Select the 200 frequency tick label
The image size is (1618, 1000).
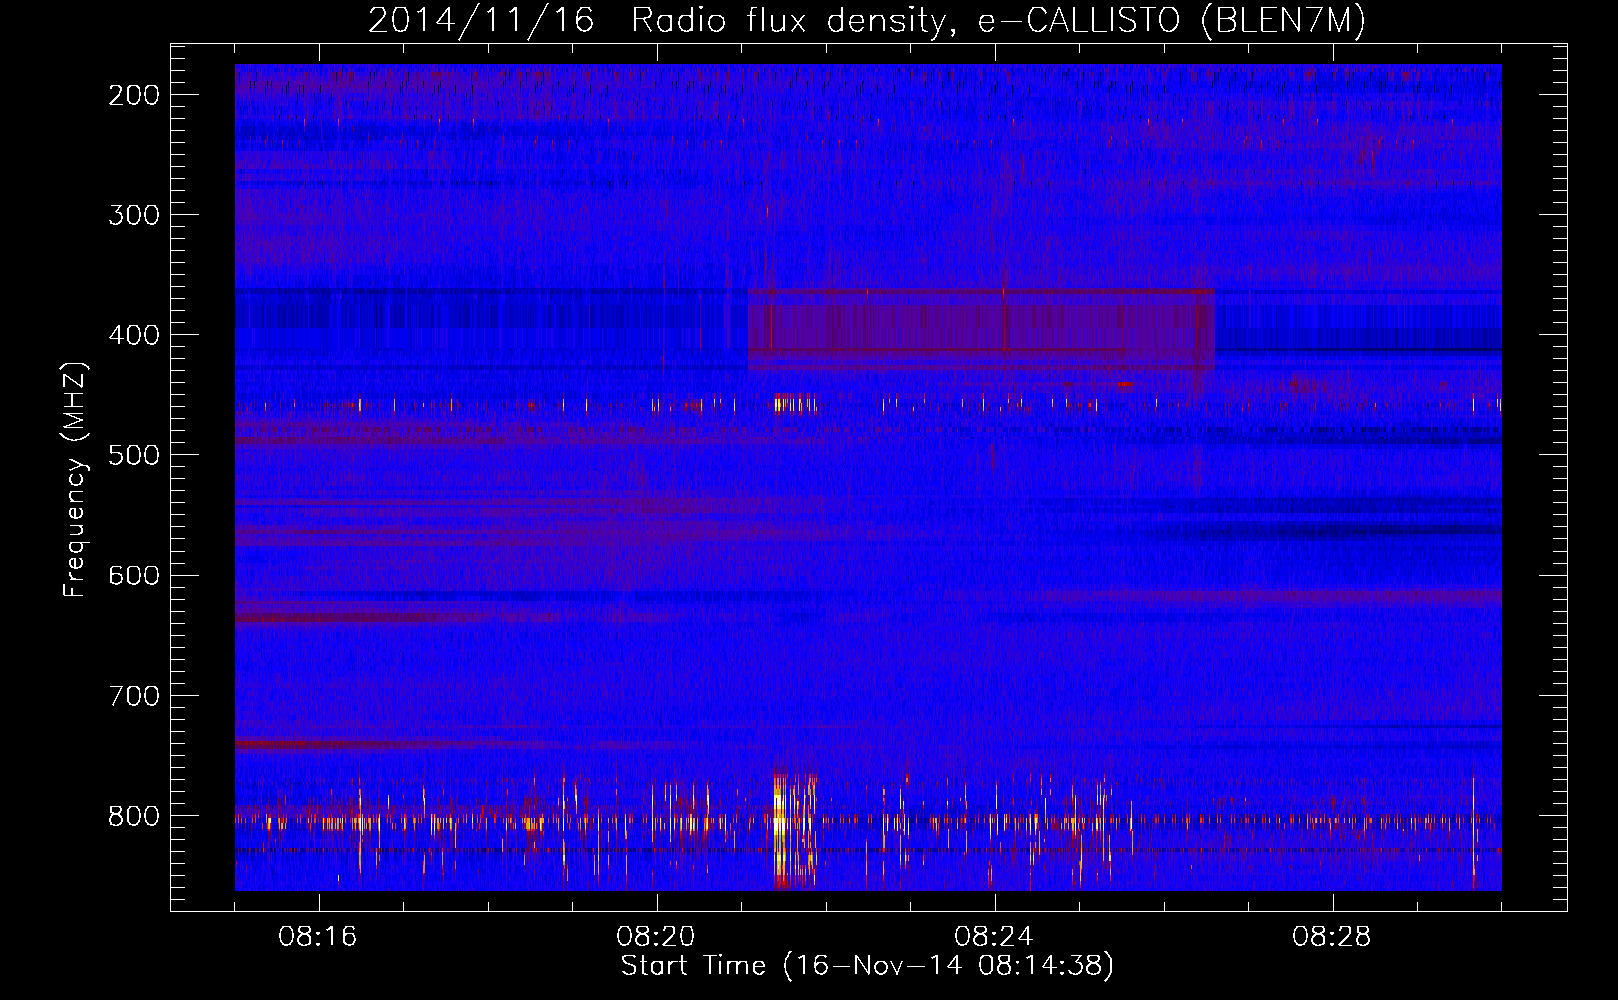point(134,95)
